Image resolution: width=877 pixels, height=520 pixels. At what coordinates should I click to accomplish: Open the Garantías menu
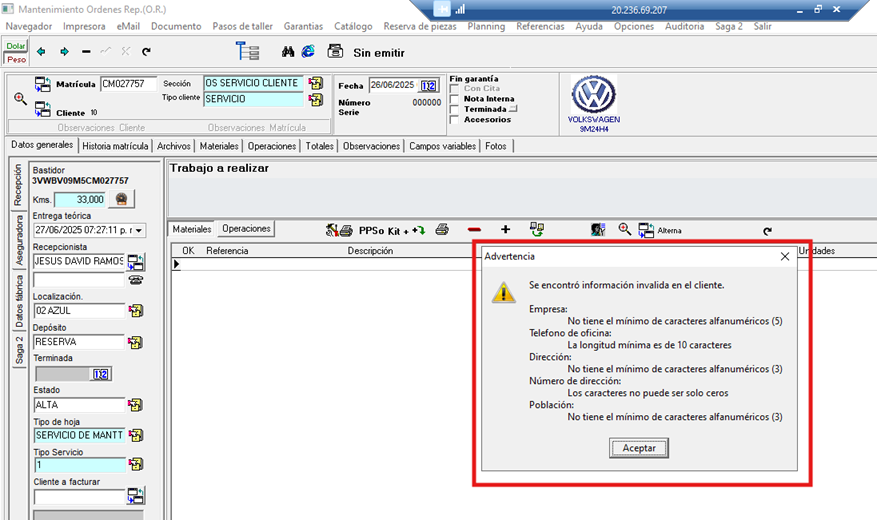(x=303, y=26)
